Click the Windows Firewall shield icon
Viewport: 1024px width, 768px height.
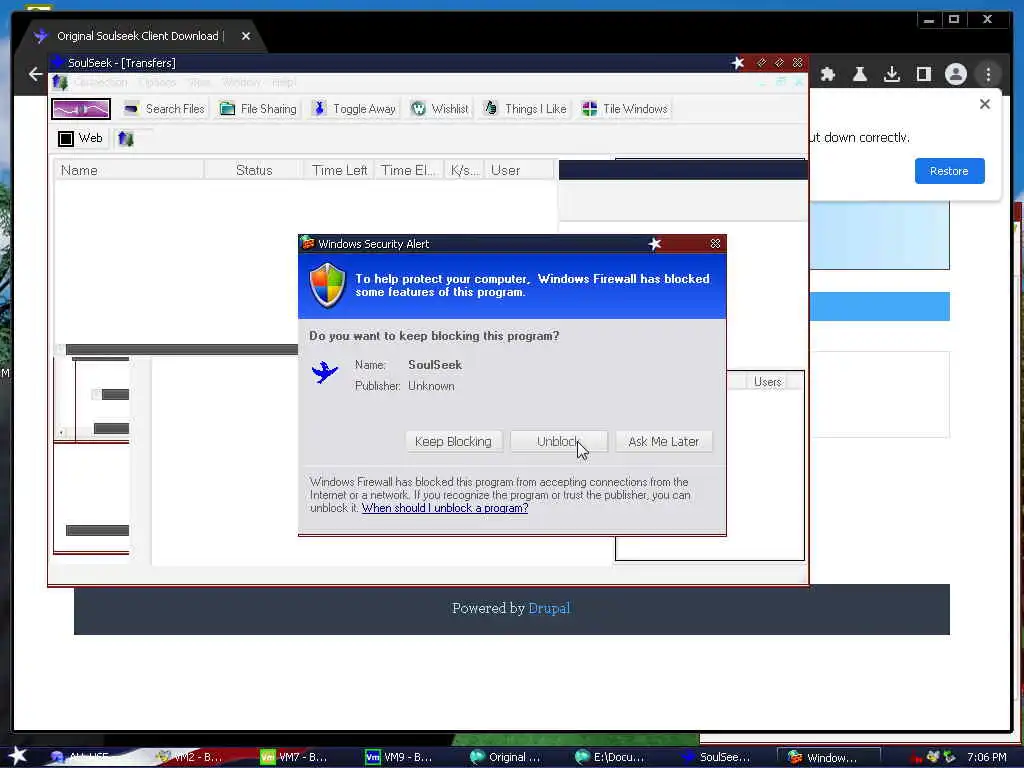[327, 285]
